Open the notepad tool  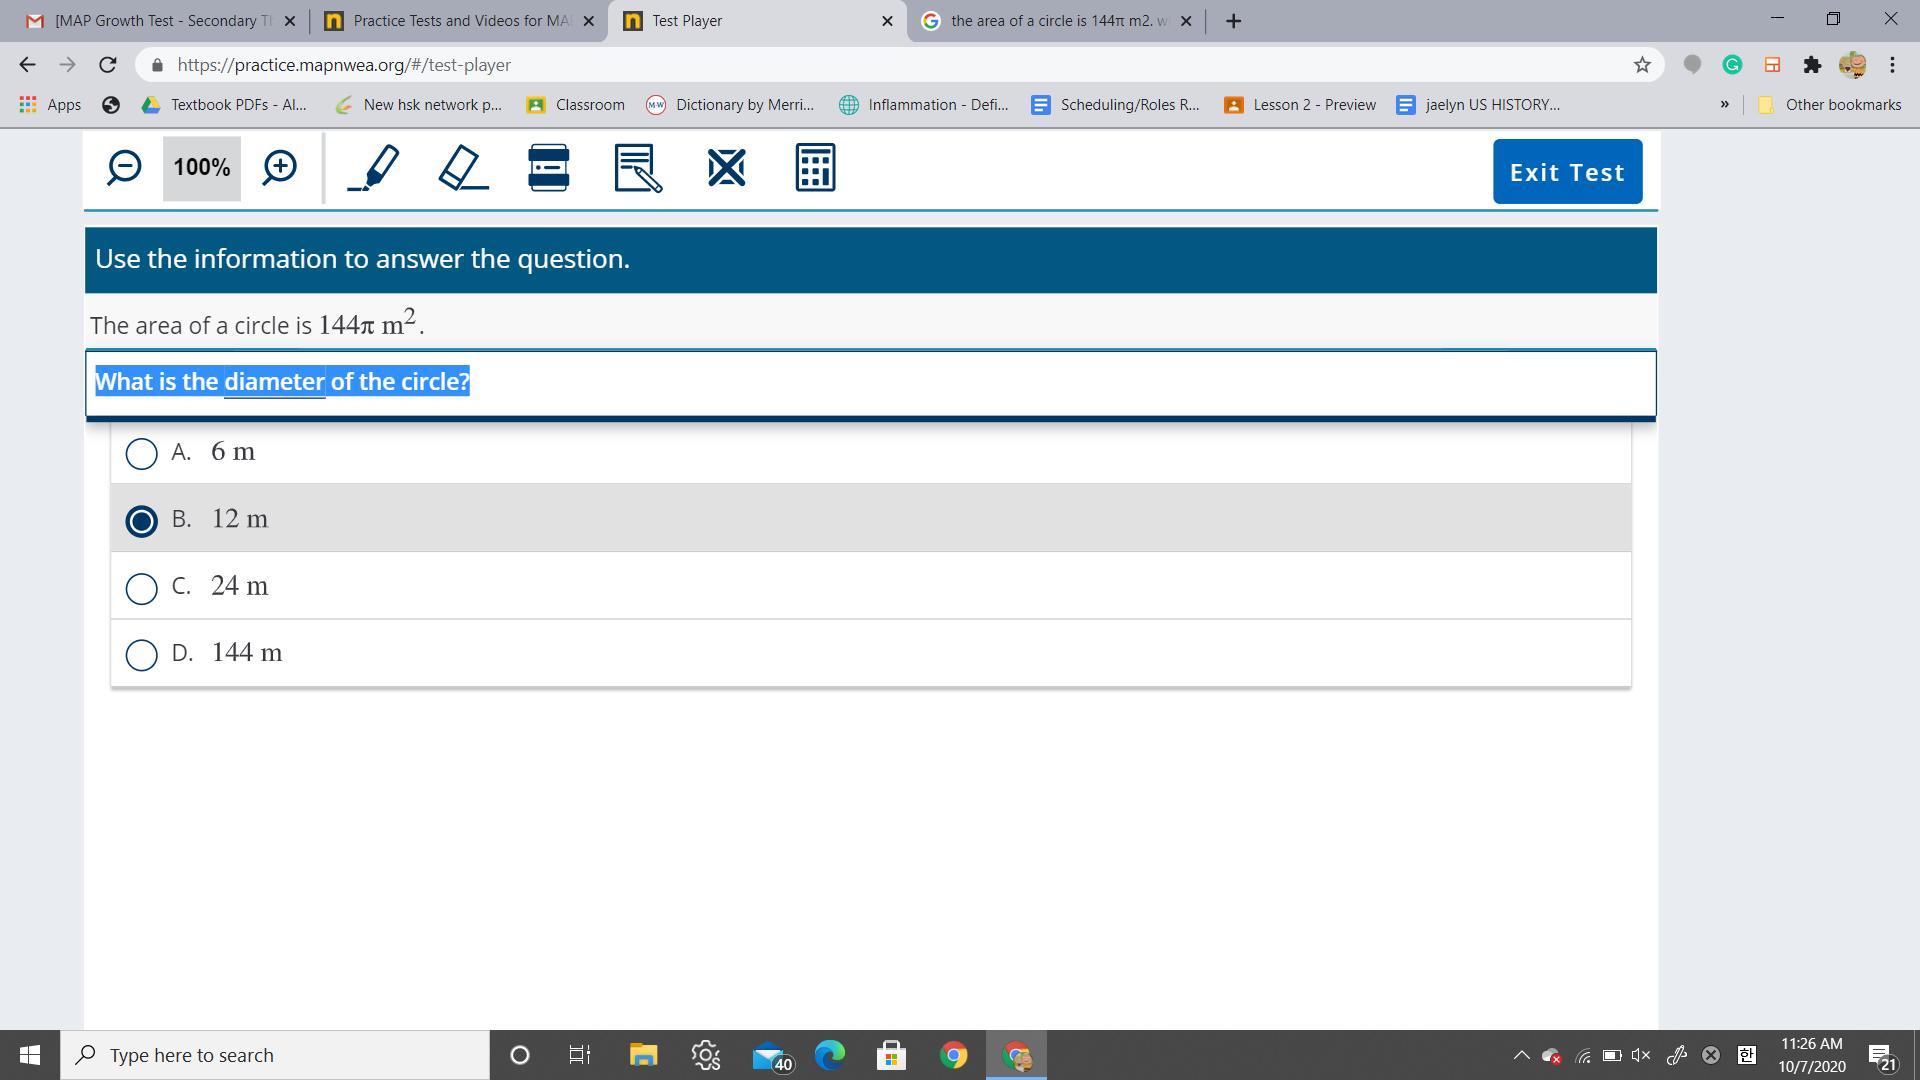point(638,168)
